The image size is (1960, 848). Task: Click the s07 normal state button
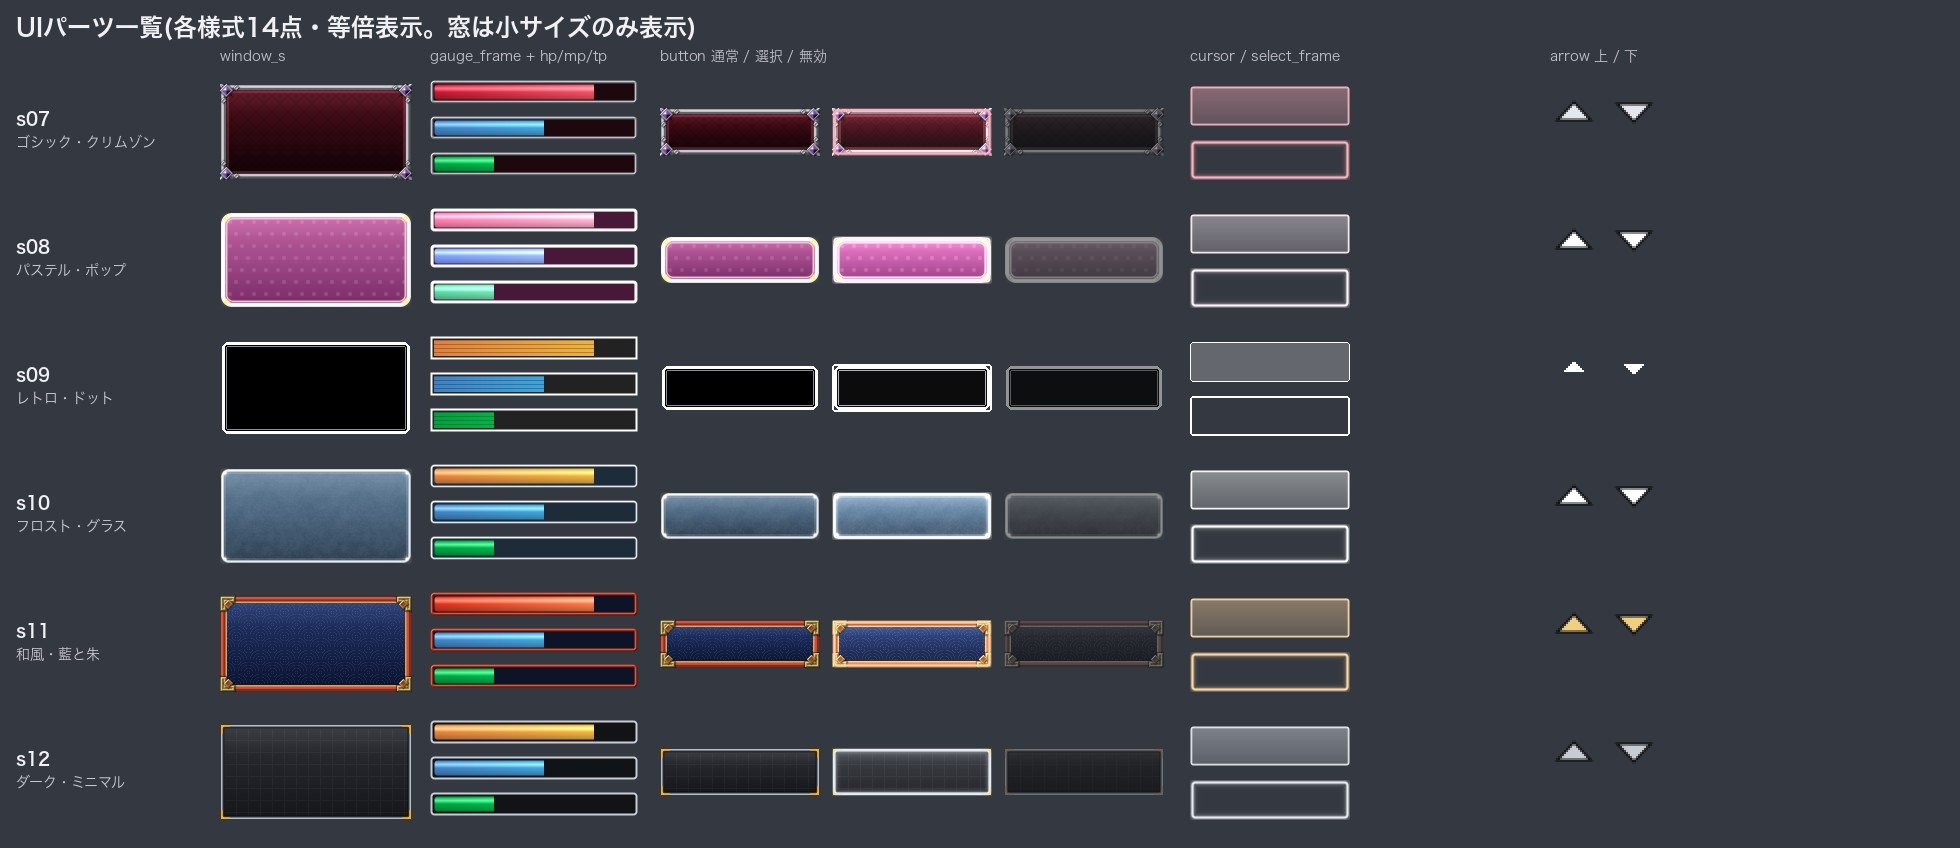coord(740,132)
